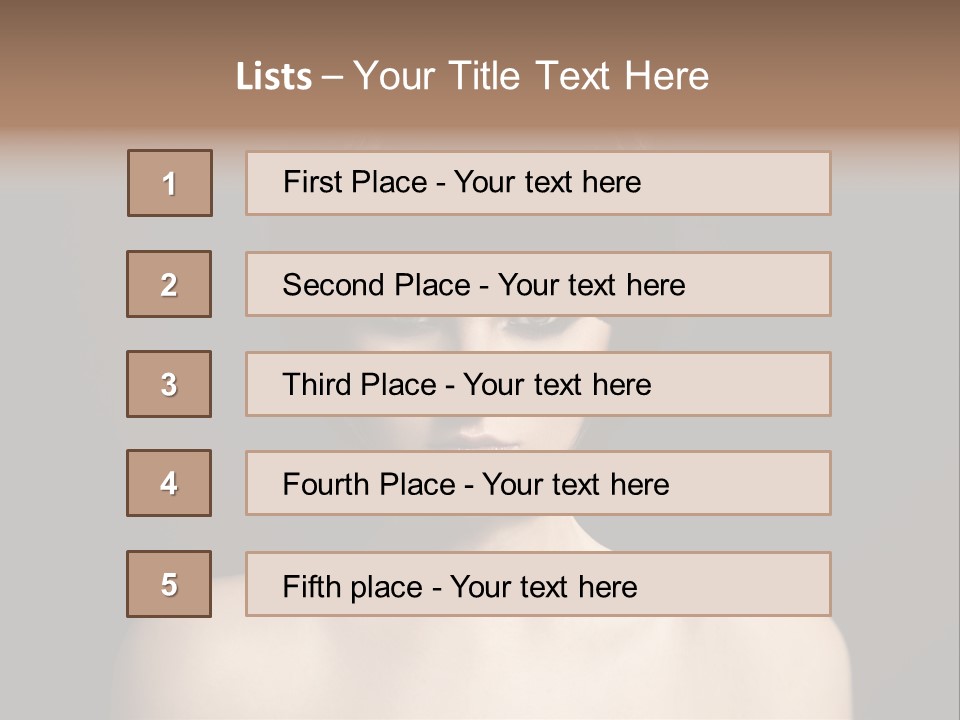Pick the number 4 box
The image size is (960, 720).
click(x=169, y=483)
